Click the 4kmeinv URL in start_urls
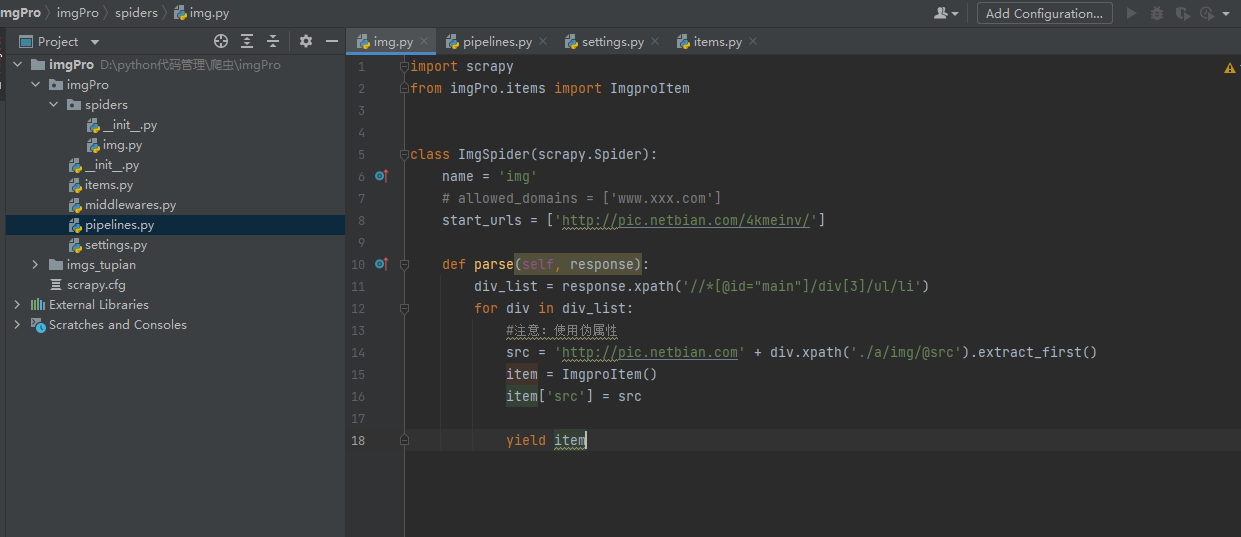 pos(688,220)
